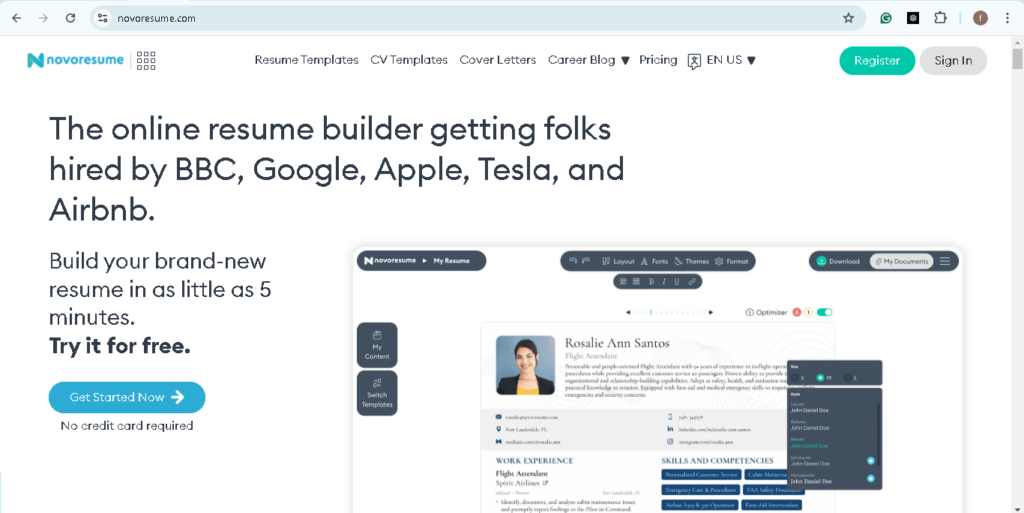Click the LinkedIn icon on the resume
The width and height of the screenshot is (1024, 513).
[x=670, y=429]
